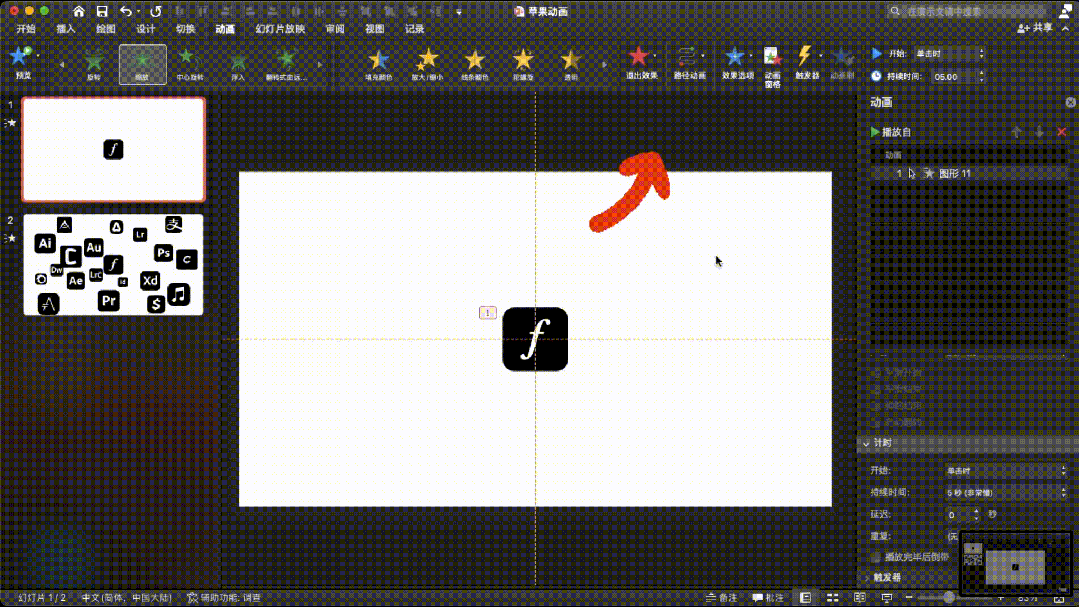Click the Home icon in title bar

79,11
